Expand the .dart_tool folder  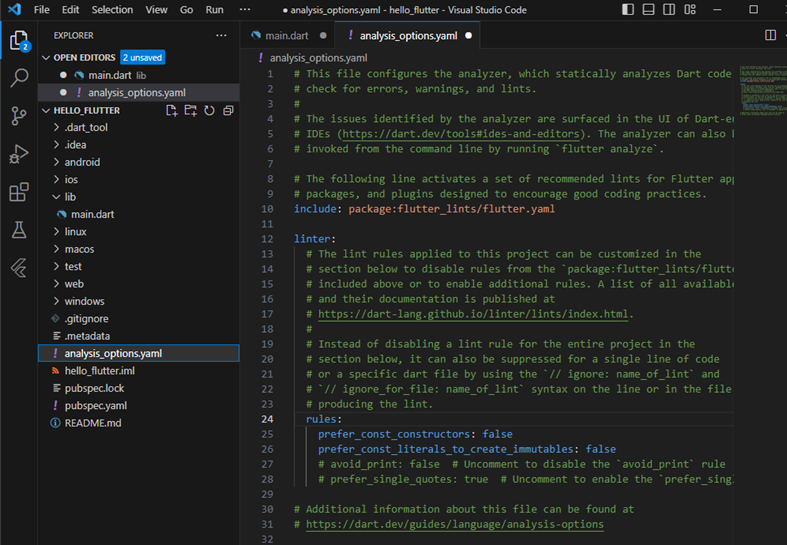tap(85, 127)
